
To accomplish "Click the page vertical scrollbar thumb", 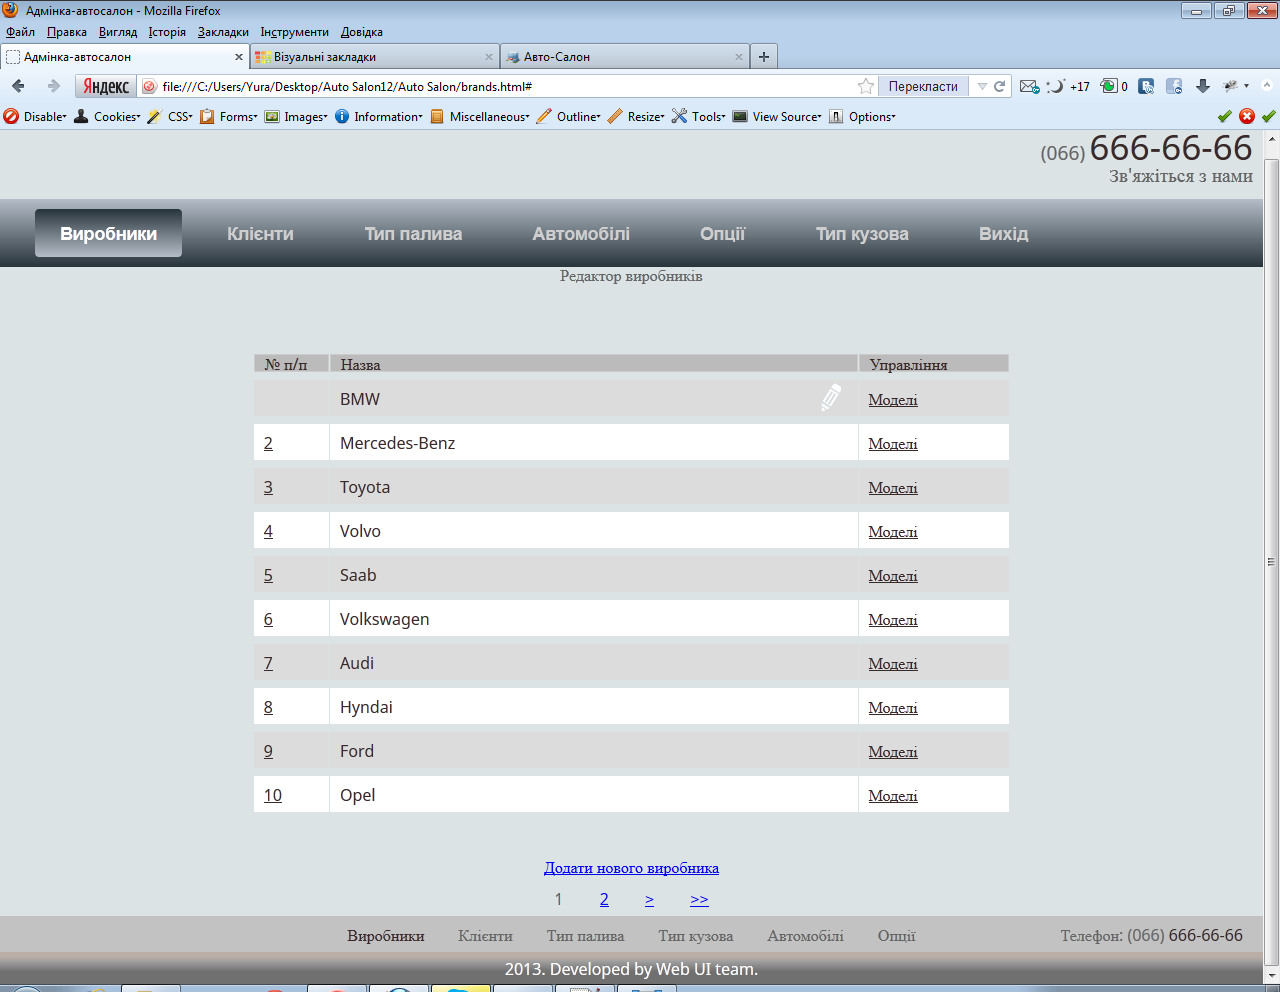I will point(1272,560).
